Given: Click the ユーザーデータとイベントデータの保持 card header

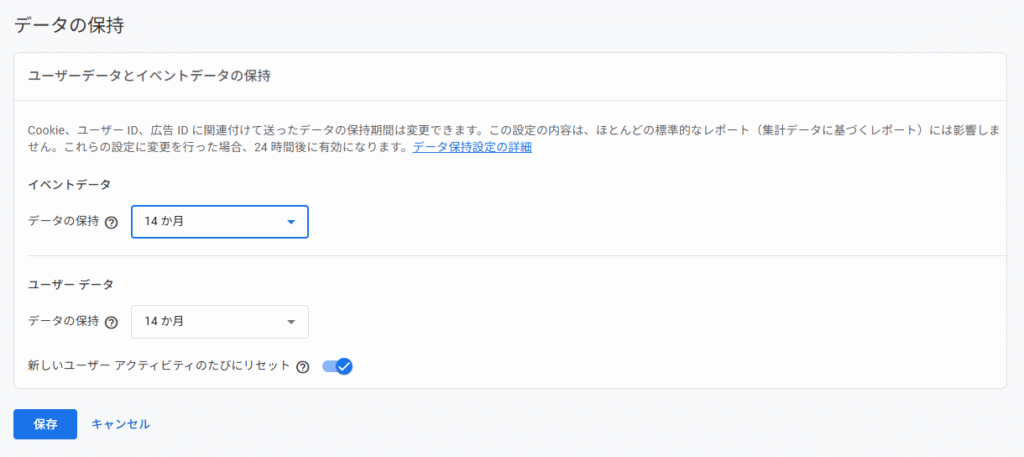Looking at the screenshot, I should pos(150,76).
